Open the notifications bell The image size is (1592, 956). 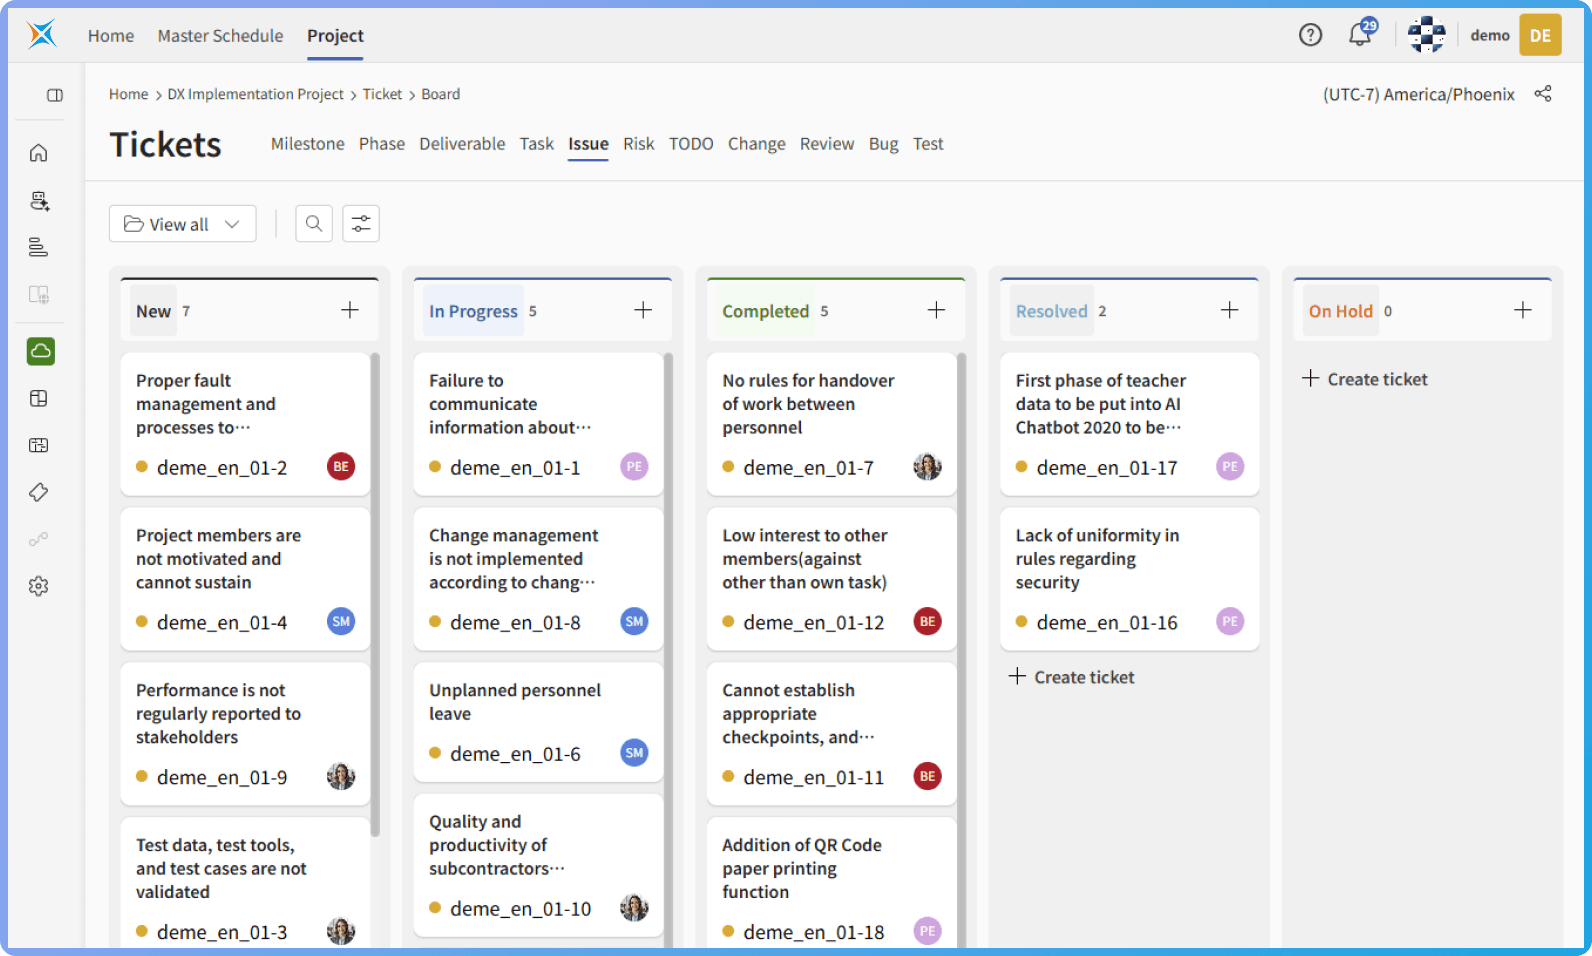1360,35
